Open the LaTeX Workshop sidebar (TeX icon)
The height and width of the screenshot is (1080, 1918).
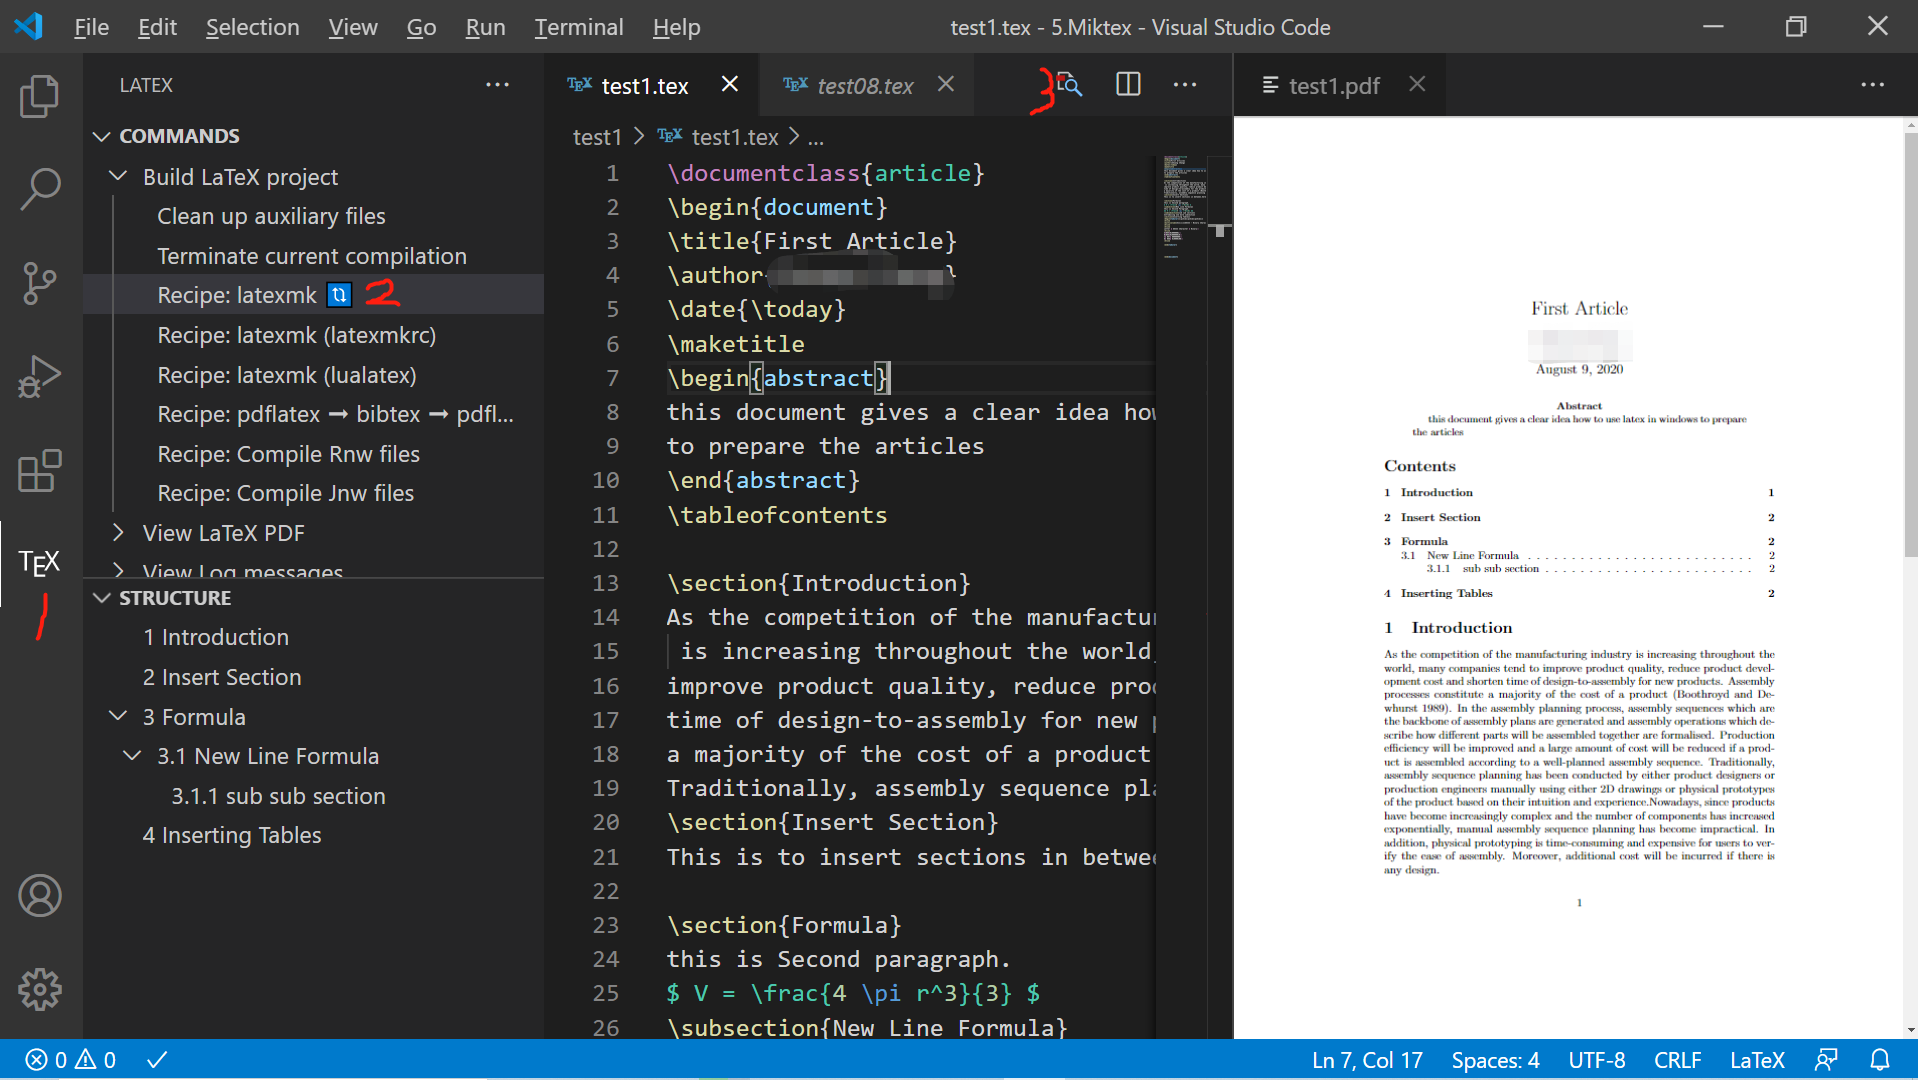tap(39, 563)
